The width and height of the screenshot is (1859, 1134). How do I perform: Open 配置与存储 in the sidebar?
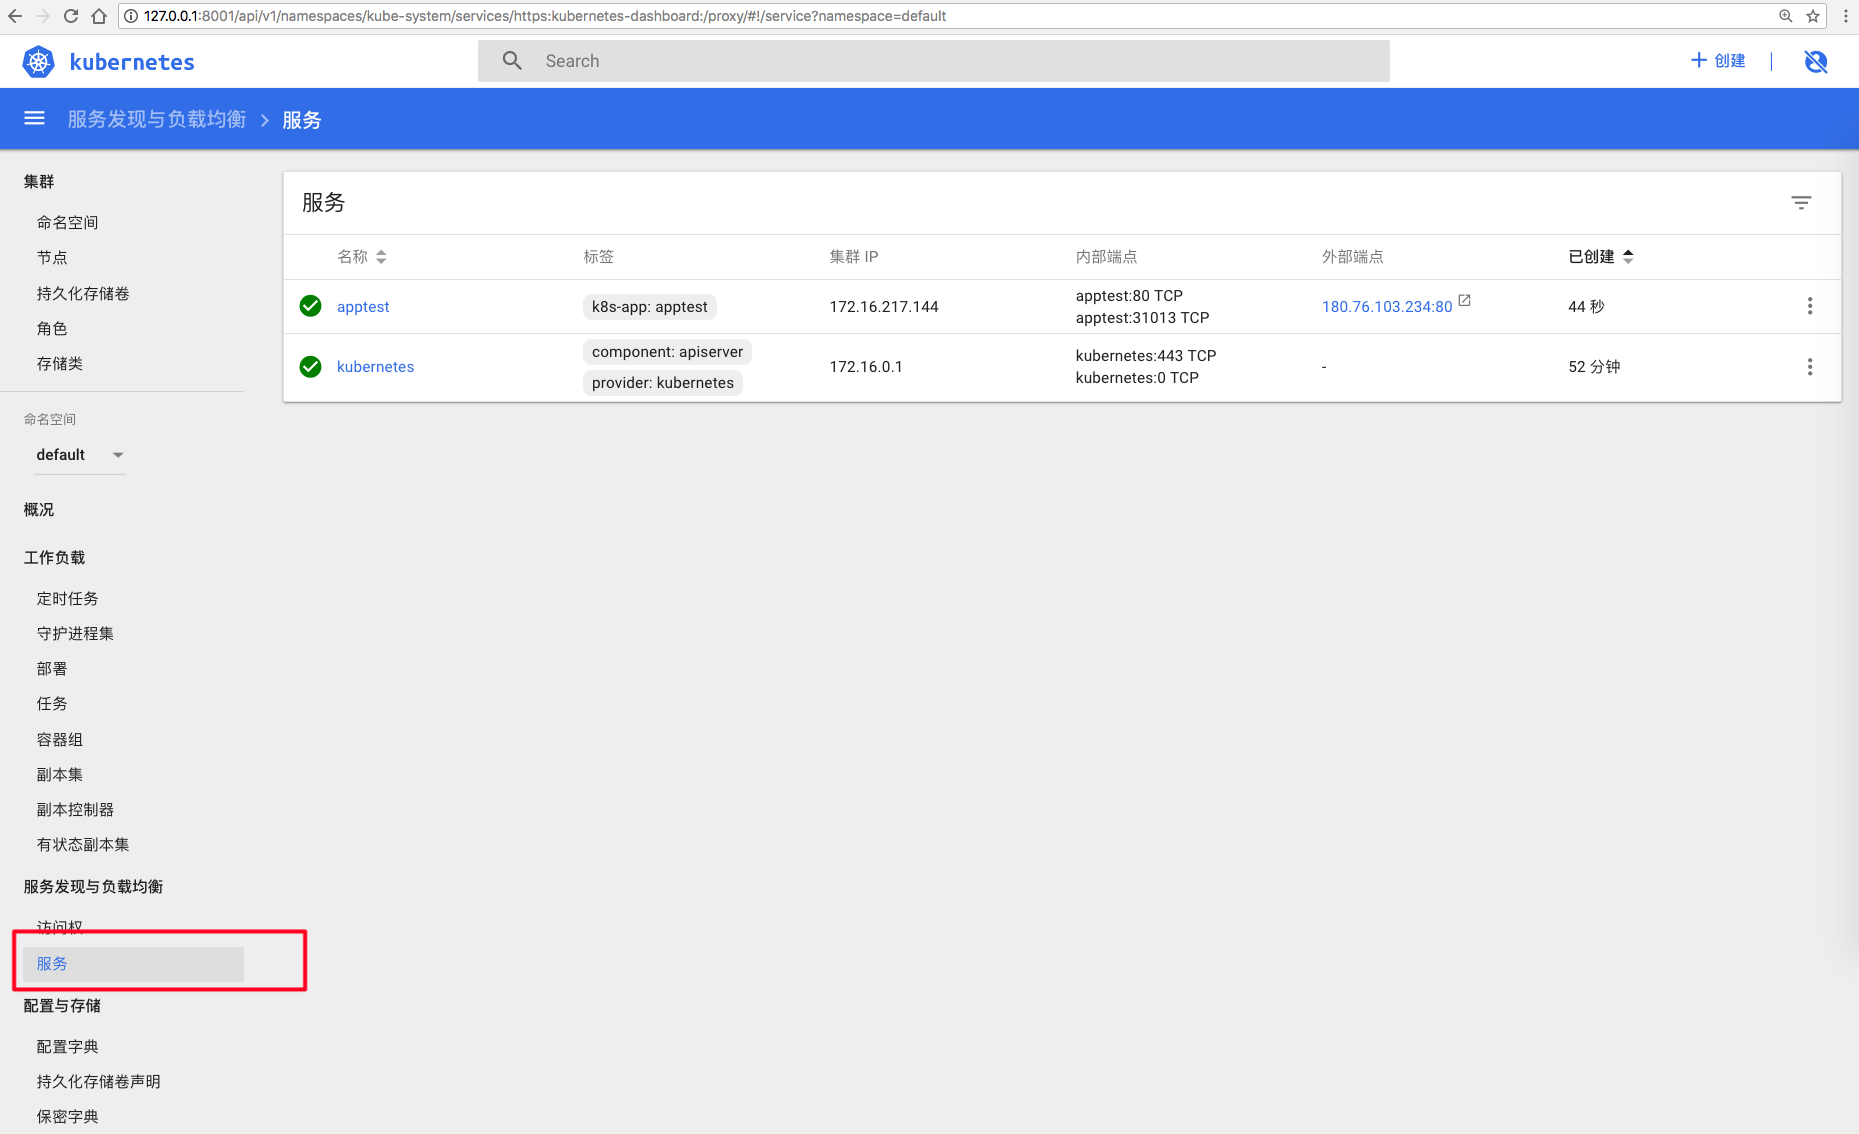pos(62,1006)
